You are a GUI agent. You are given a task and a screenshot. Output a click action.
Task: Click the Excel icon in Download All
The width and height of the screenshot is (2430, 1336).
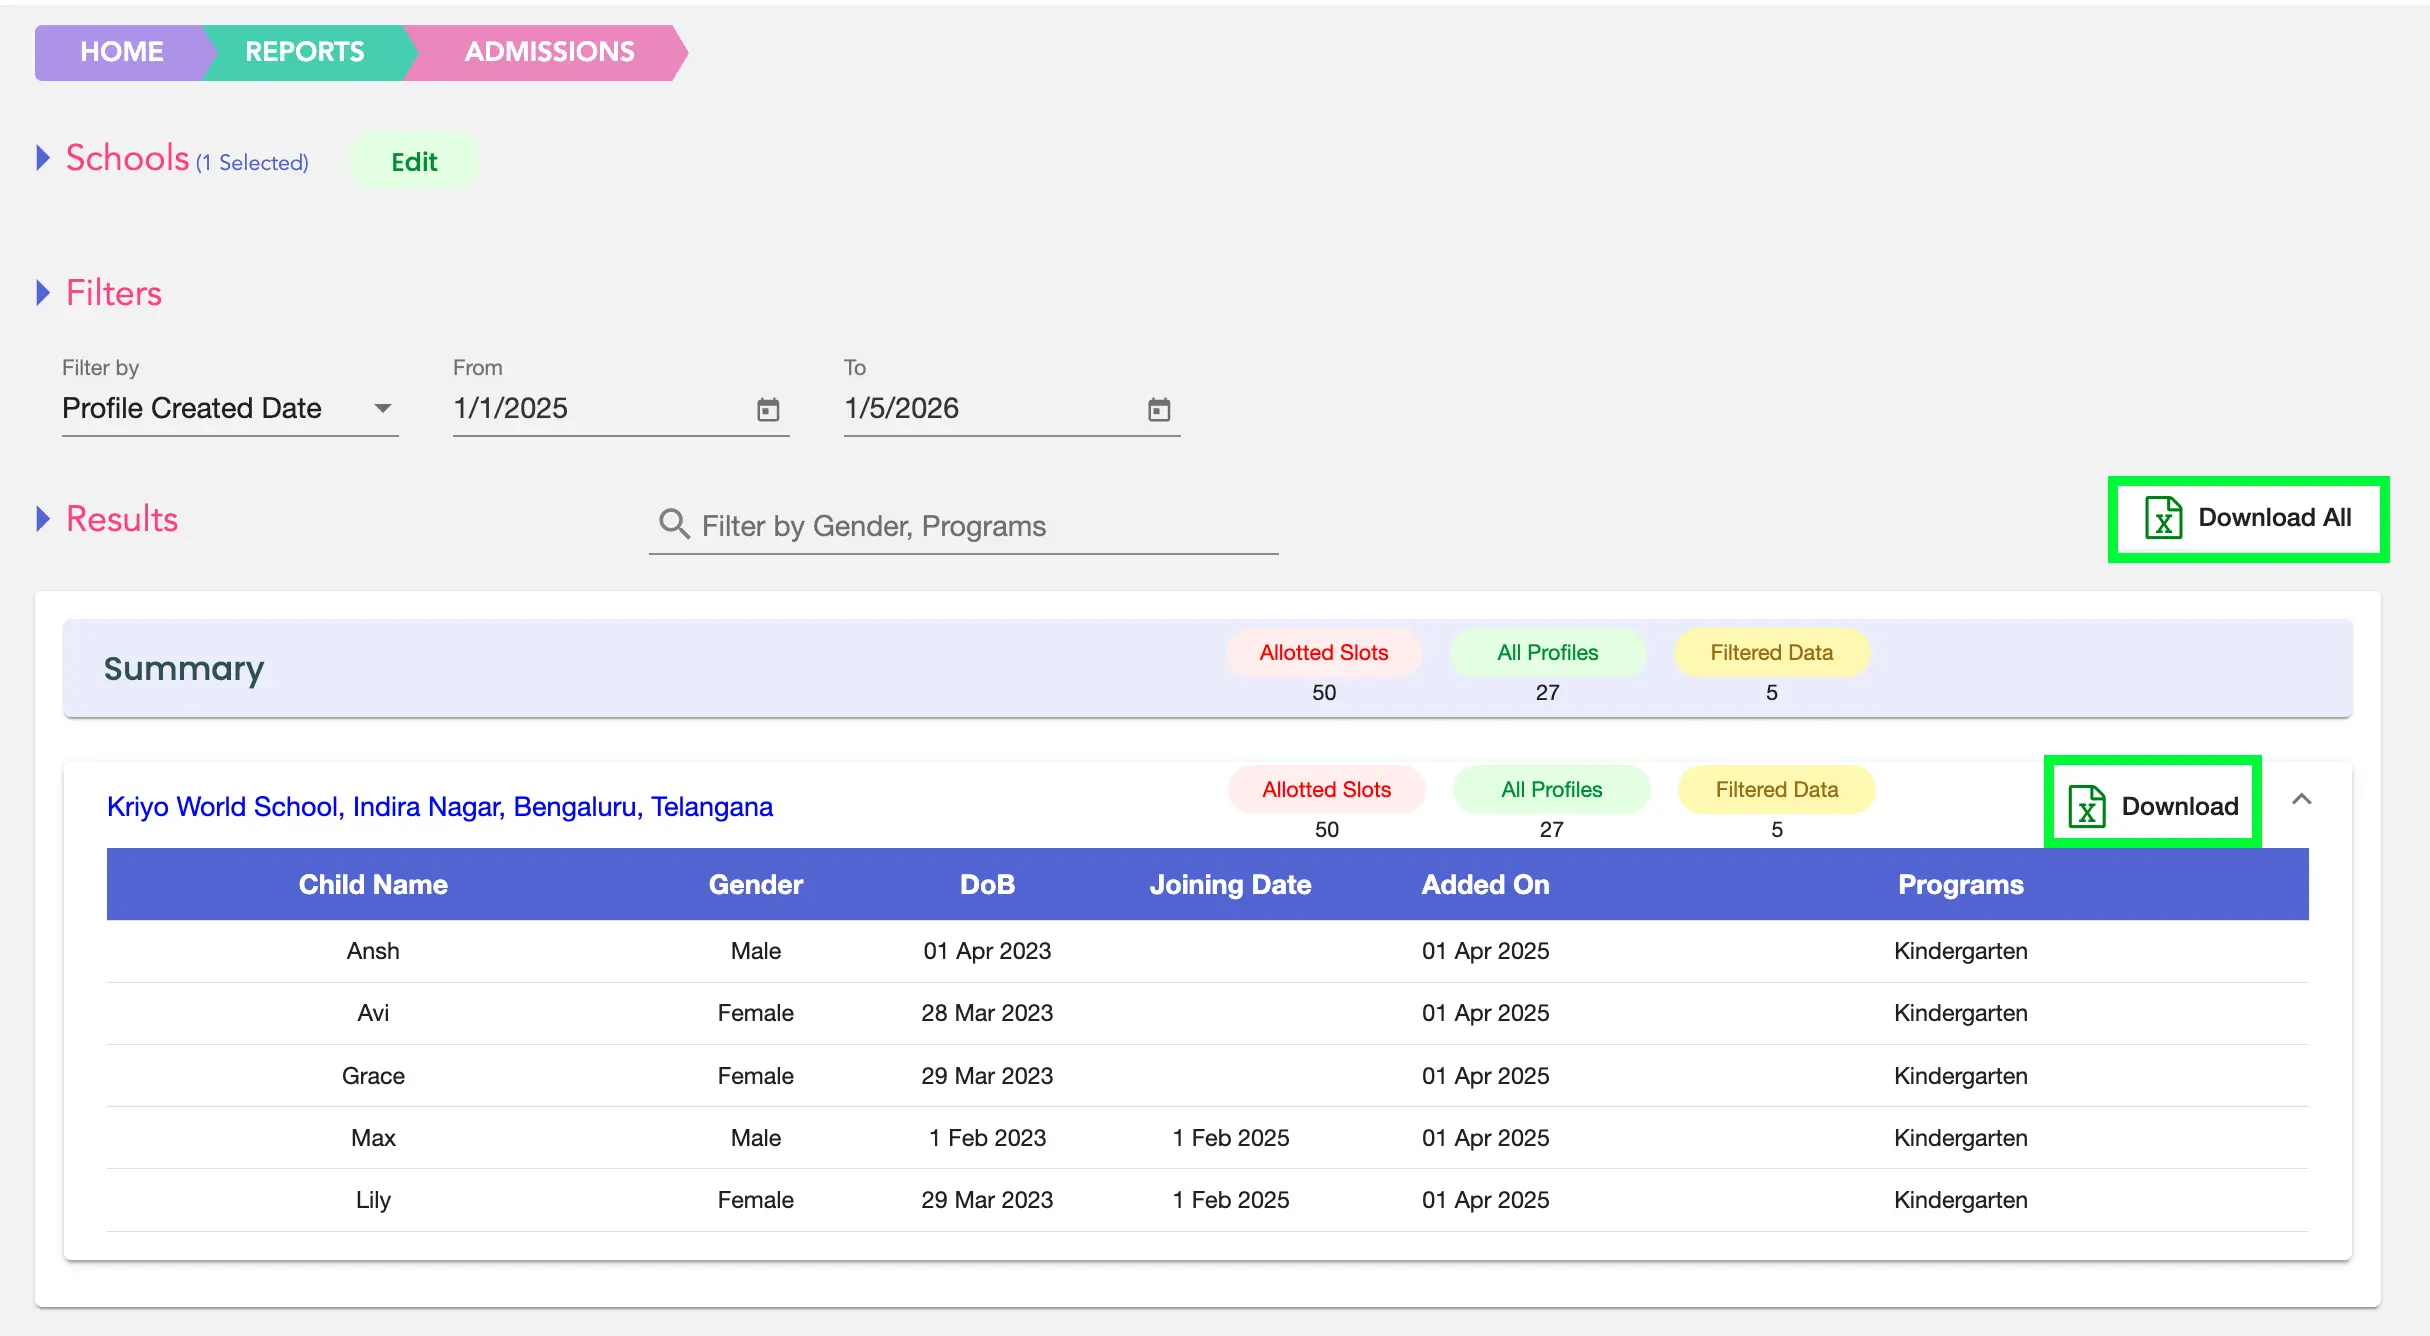click(x=2163, y=518)
